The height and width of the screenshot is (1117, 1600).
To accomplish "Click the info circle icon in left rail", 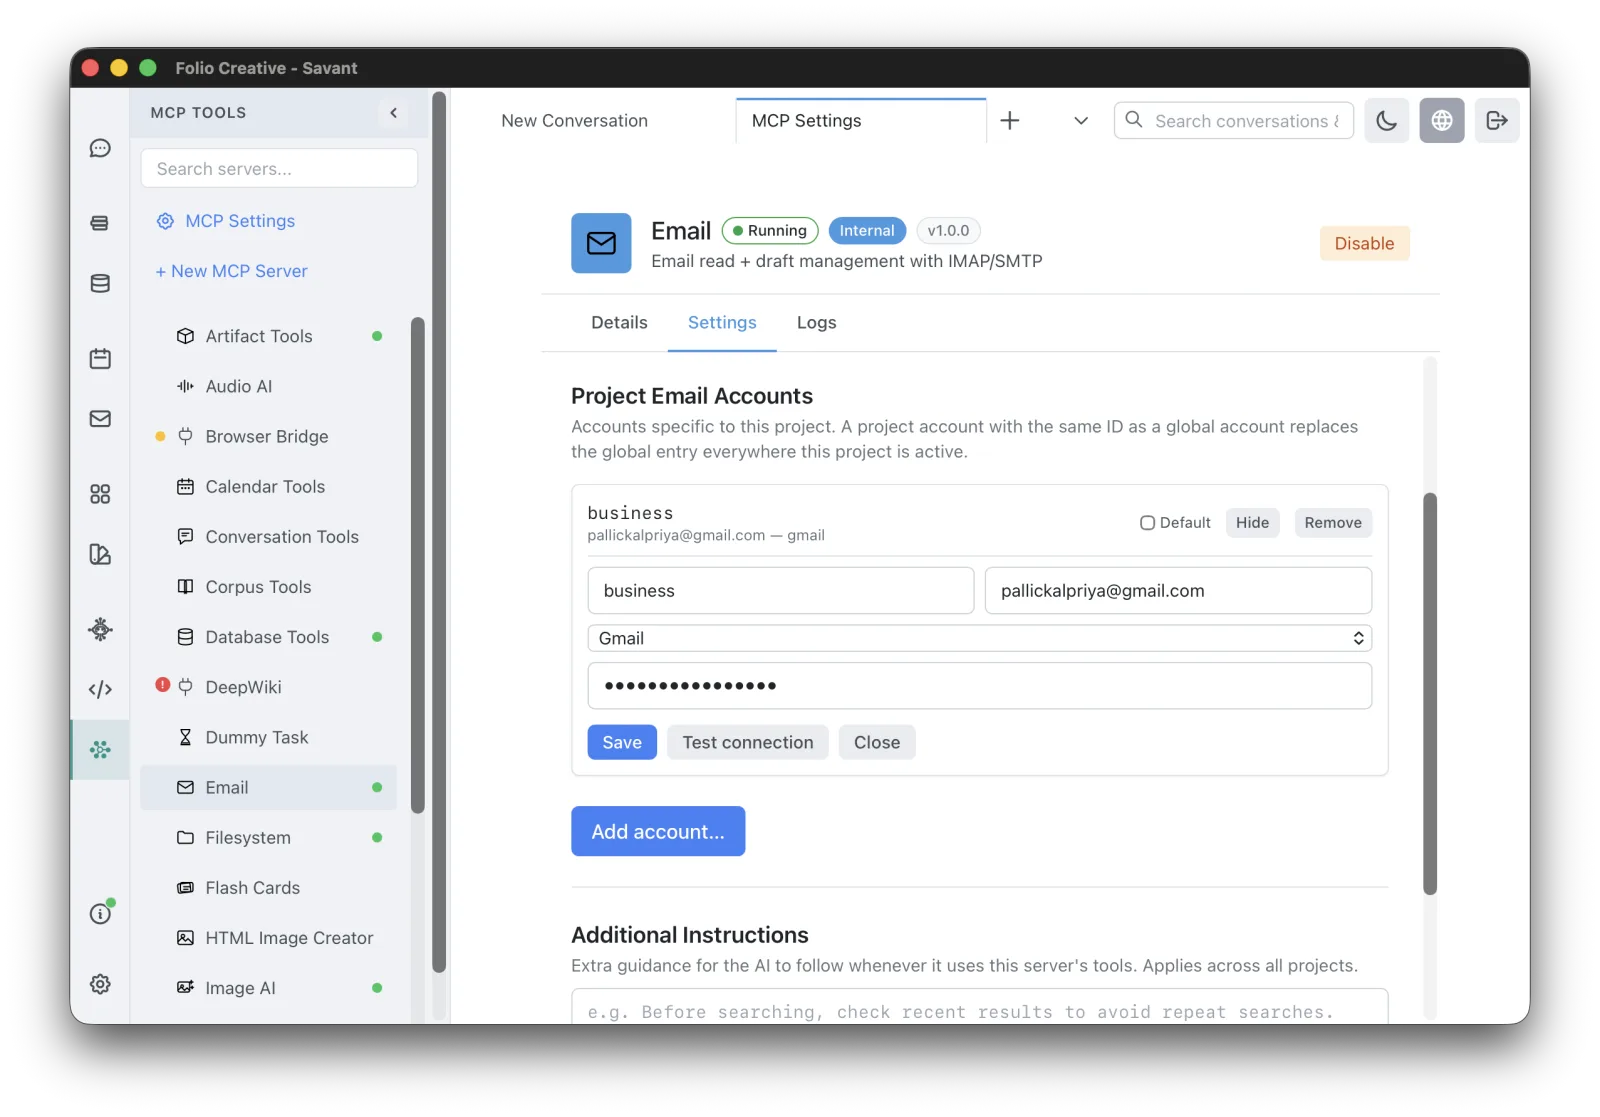I will click(x=100, y=913).
